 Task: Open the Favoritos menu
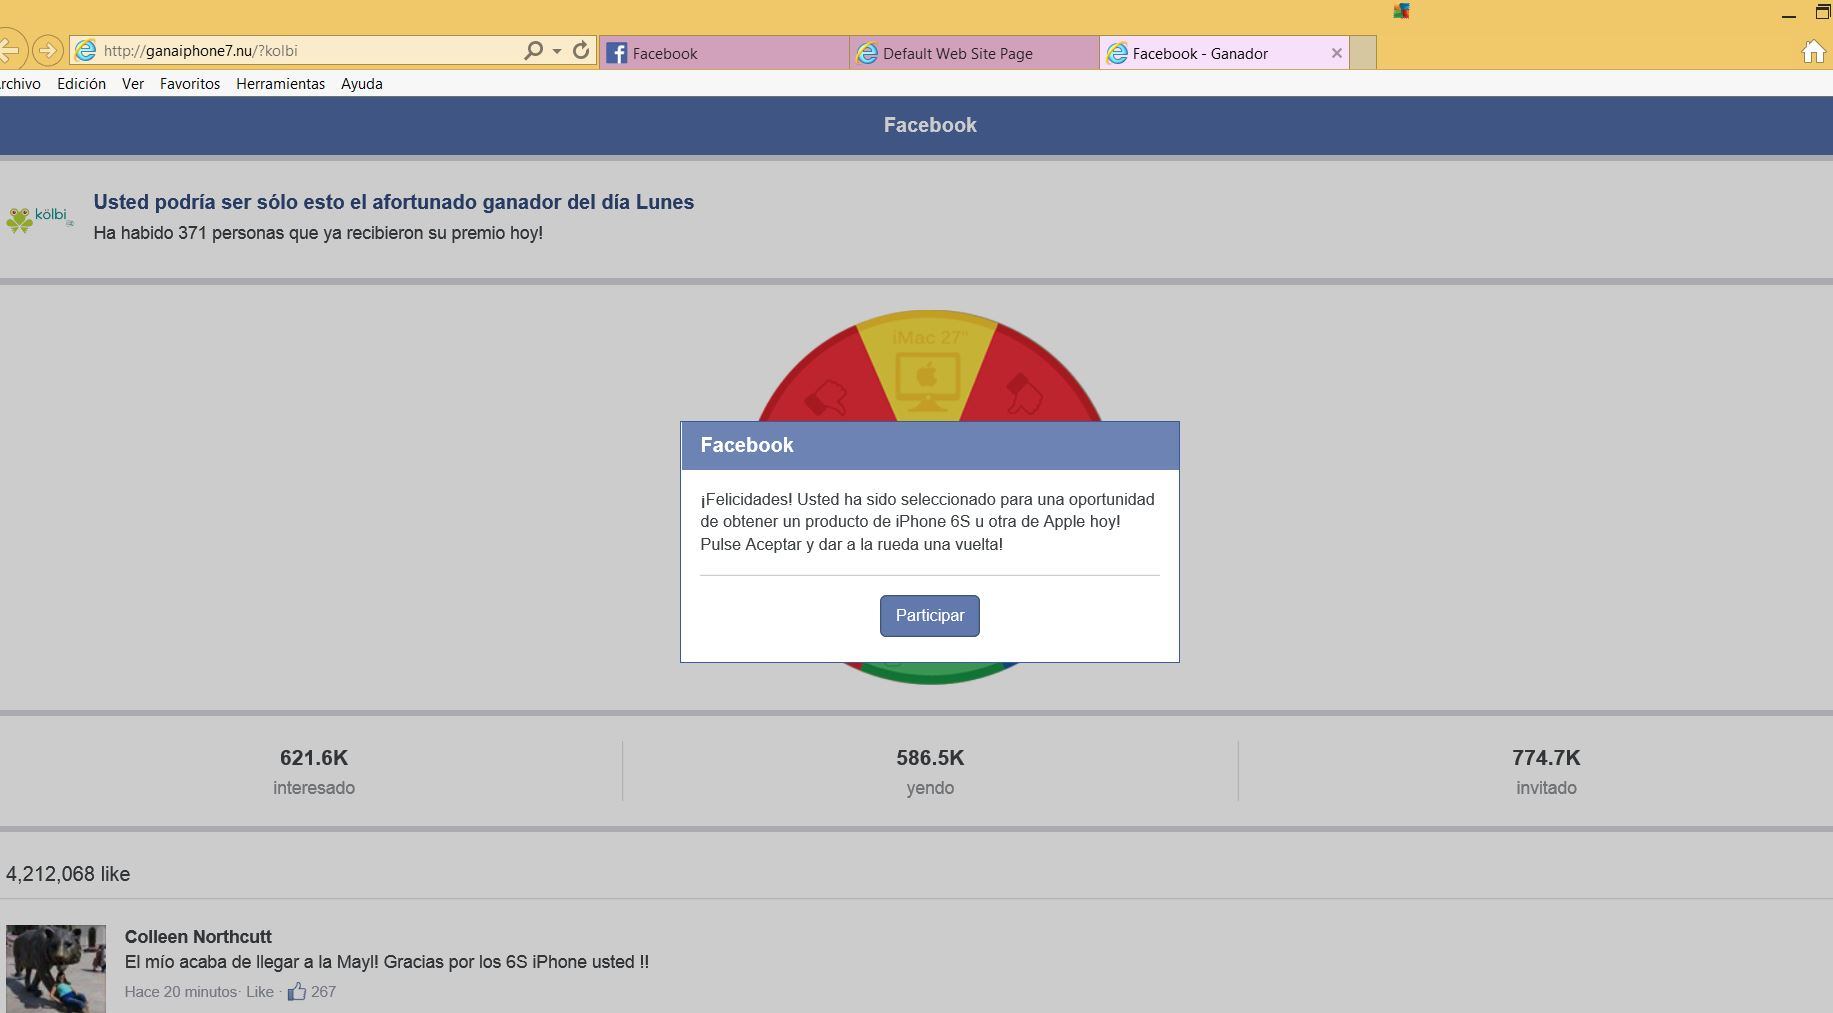coord(189,84)
